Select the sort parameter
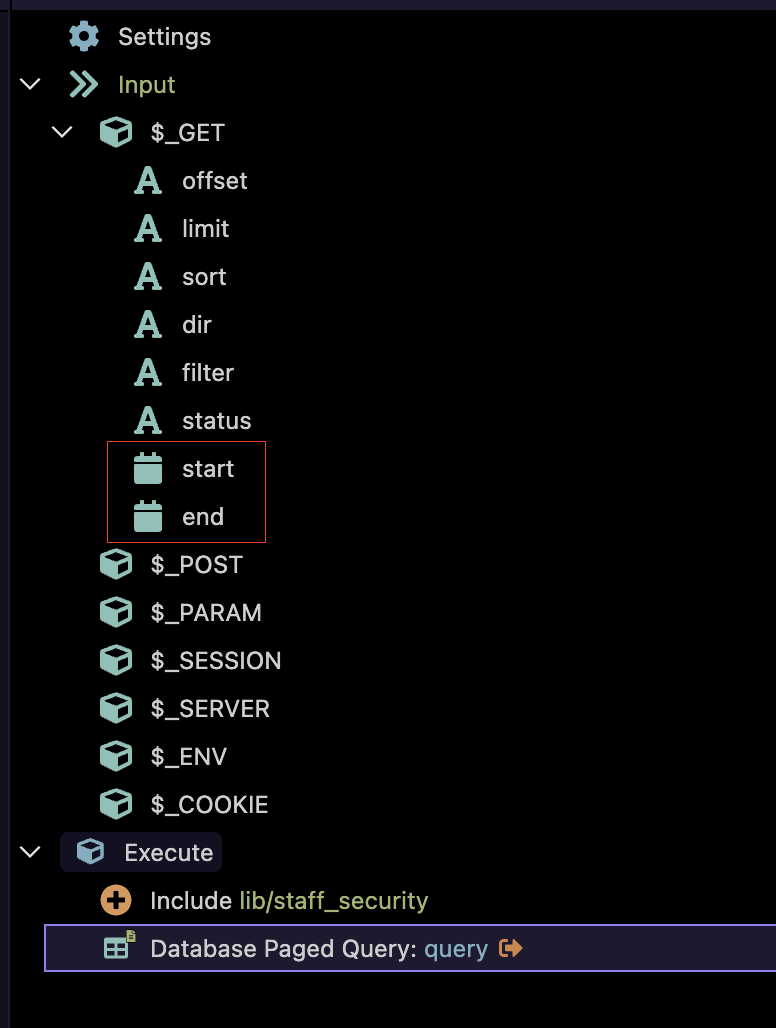 [204, 277]
